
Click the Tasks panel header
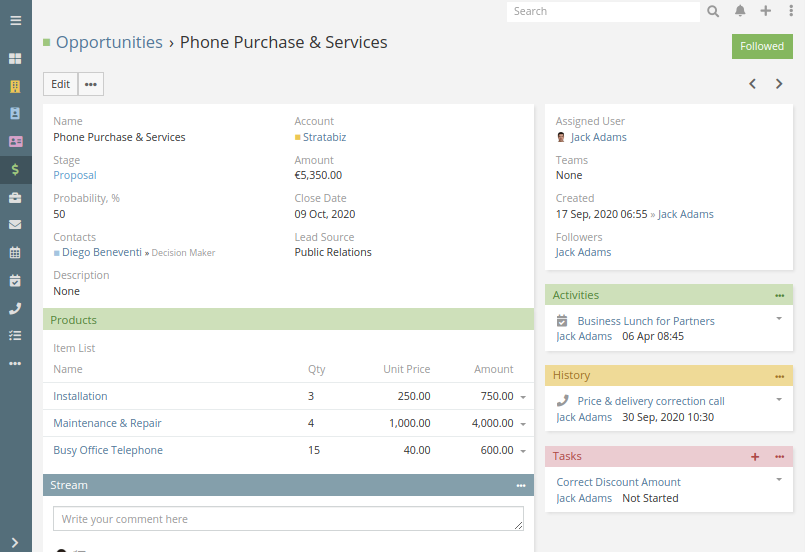tap(668, 456)
